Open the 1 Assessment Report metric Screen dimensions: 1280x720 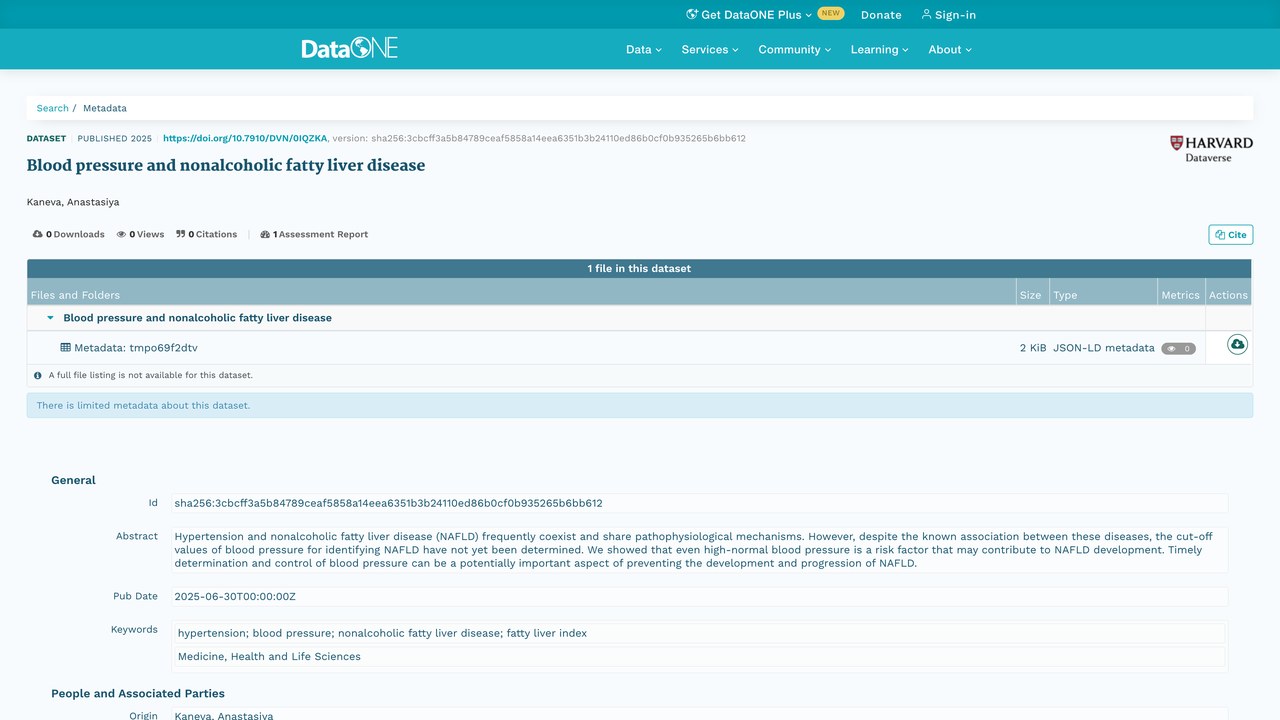point(314,234)
